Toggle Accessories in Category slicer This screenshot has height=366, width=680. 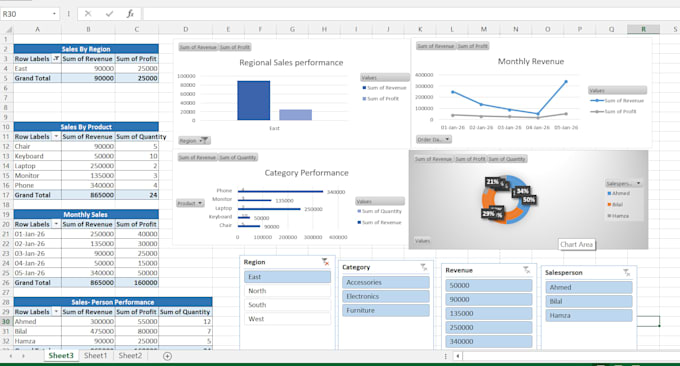pyautogui.click(x=386, y=282)
